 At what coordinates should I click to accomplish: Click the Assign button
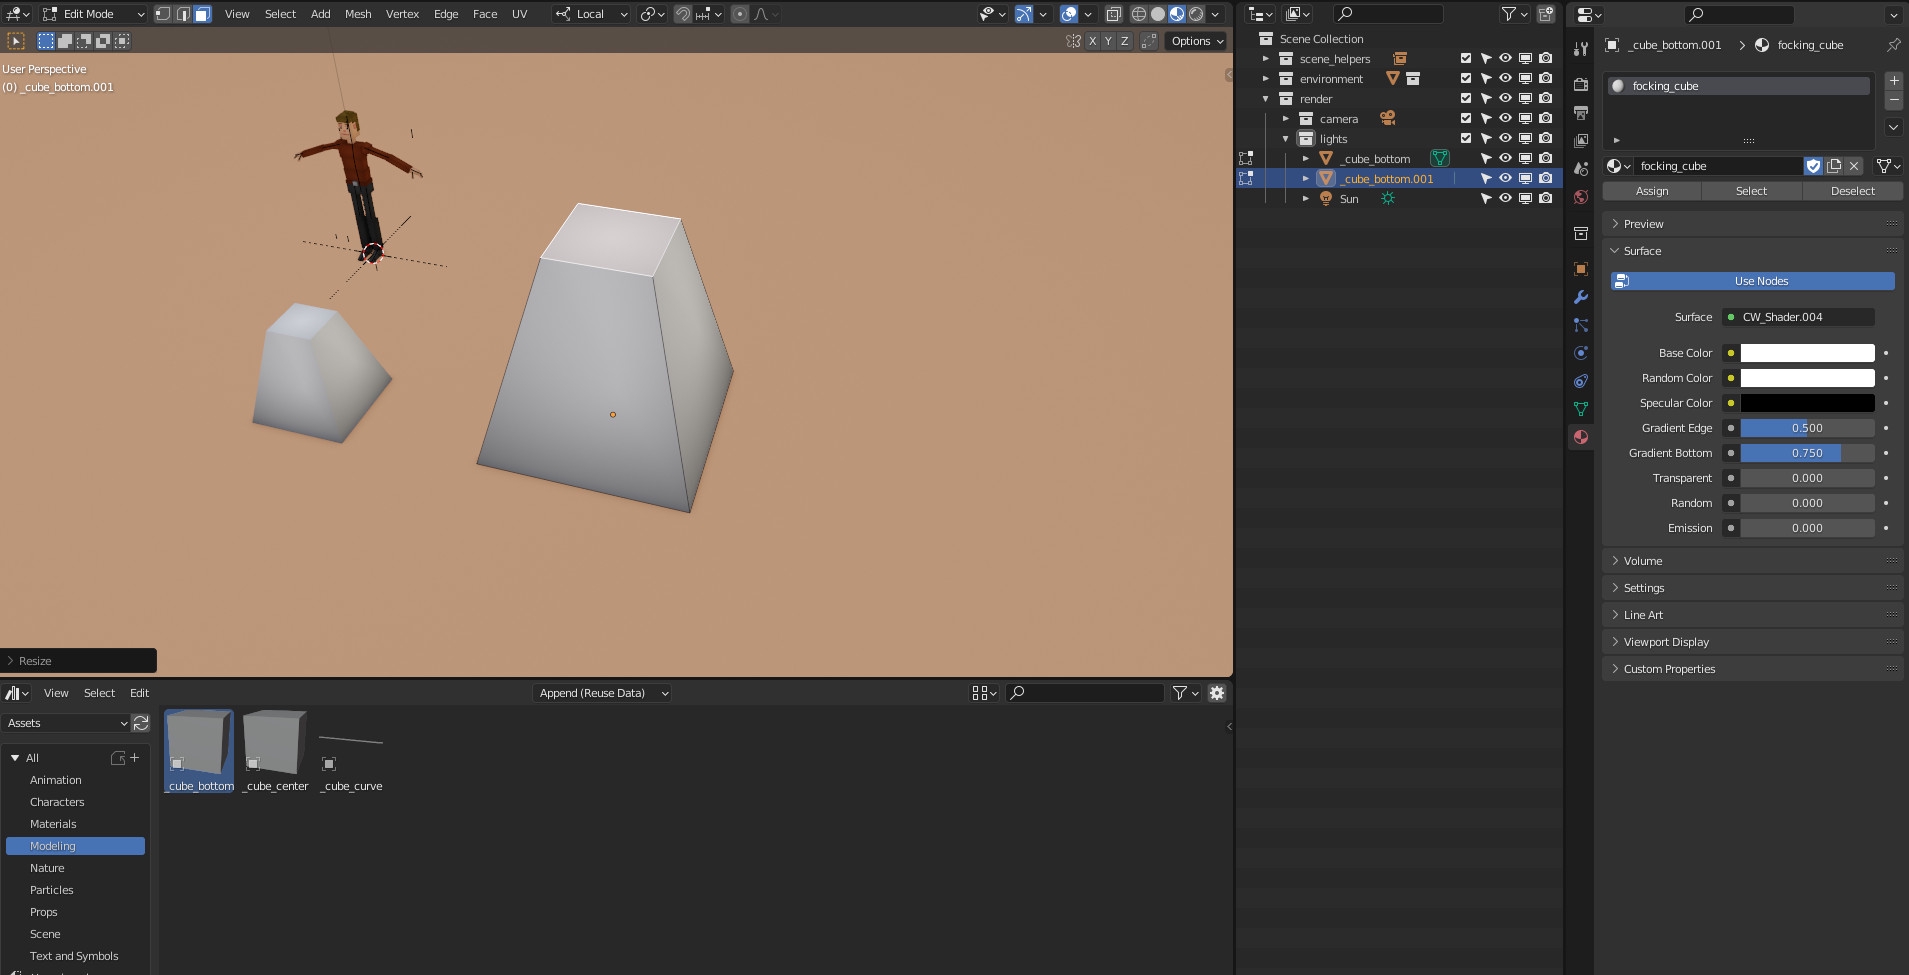pos(1651,191)
